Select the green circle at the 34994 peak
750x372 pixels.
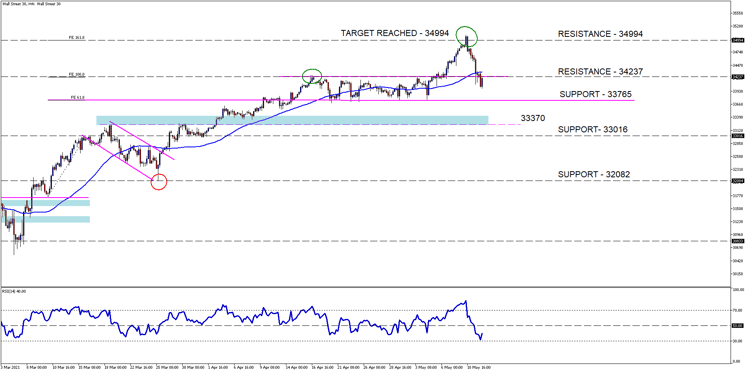[x=466, y=36]
